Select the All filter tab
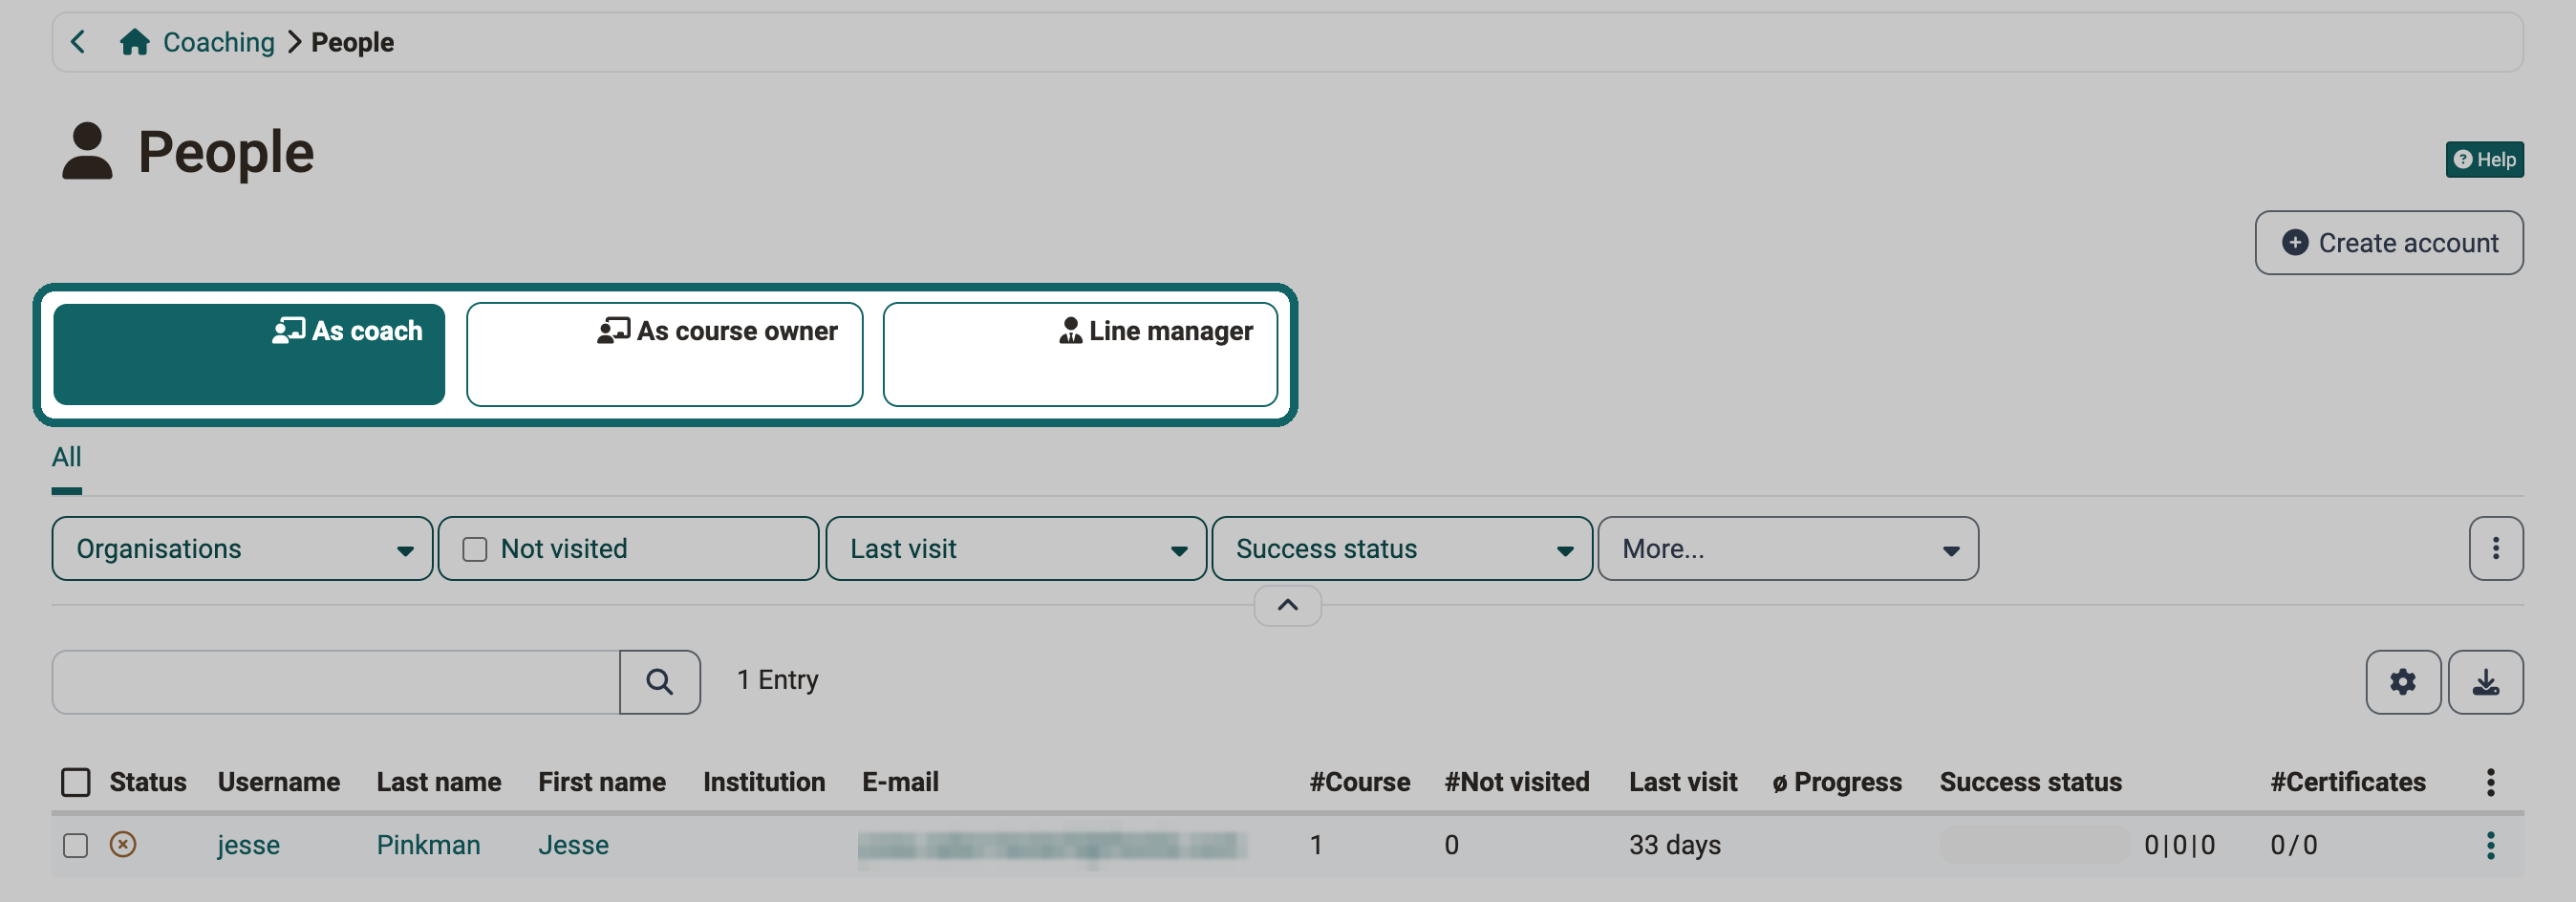 (66, 458)
